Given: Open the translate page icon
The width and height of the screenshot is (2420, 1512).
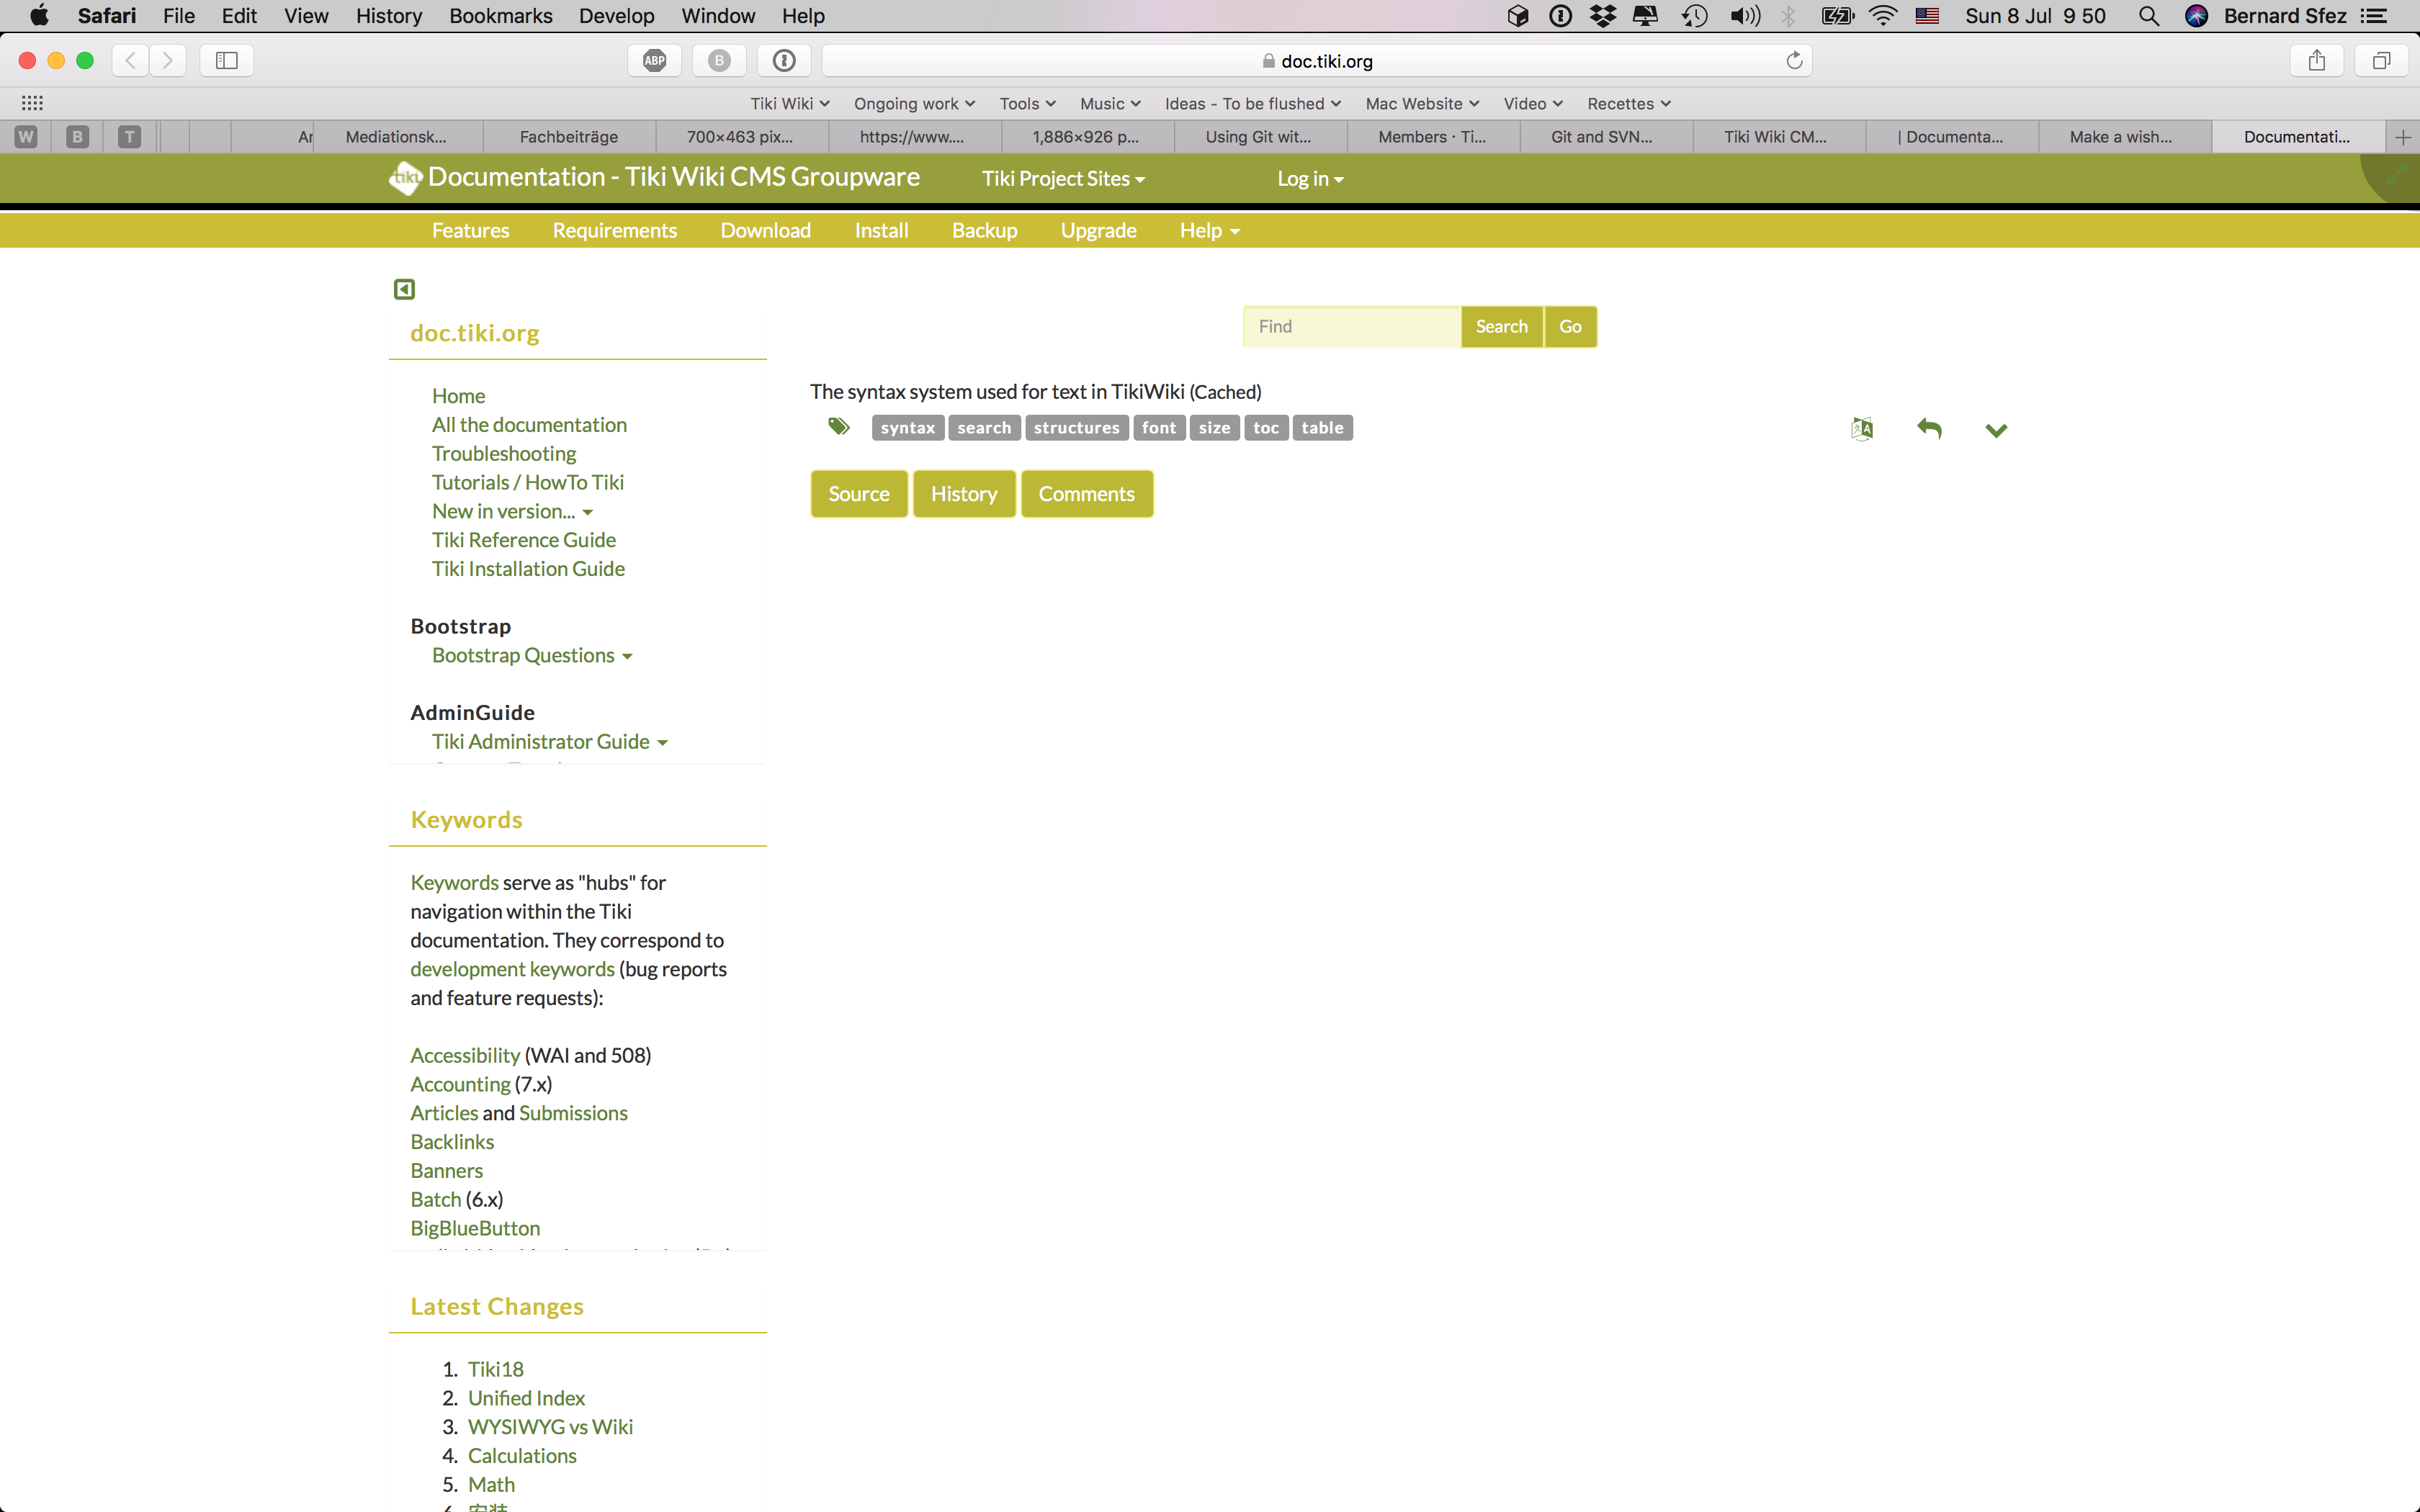Looking at the screenshot, I should click(x=1862, y=429).
